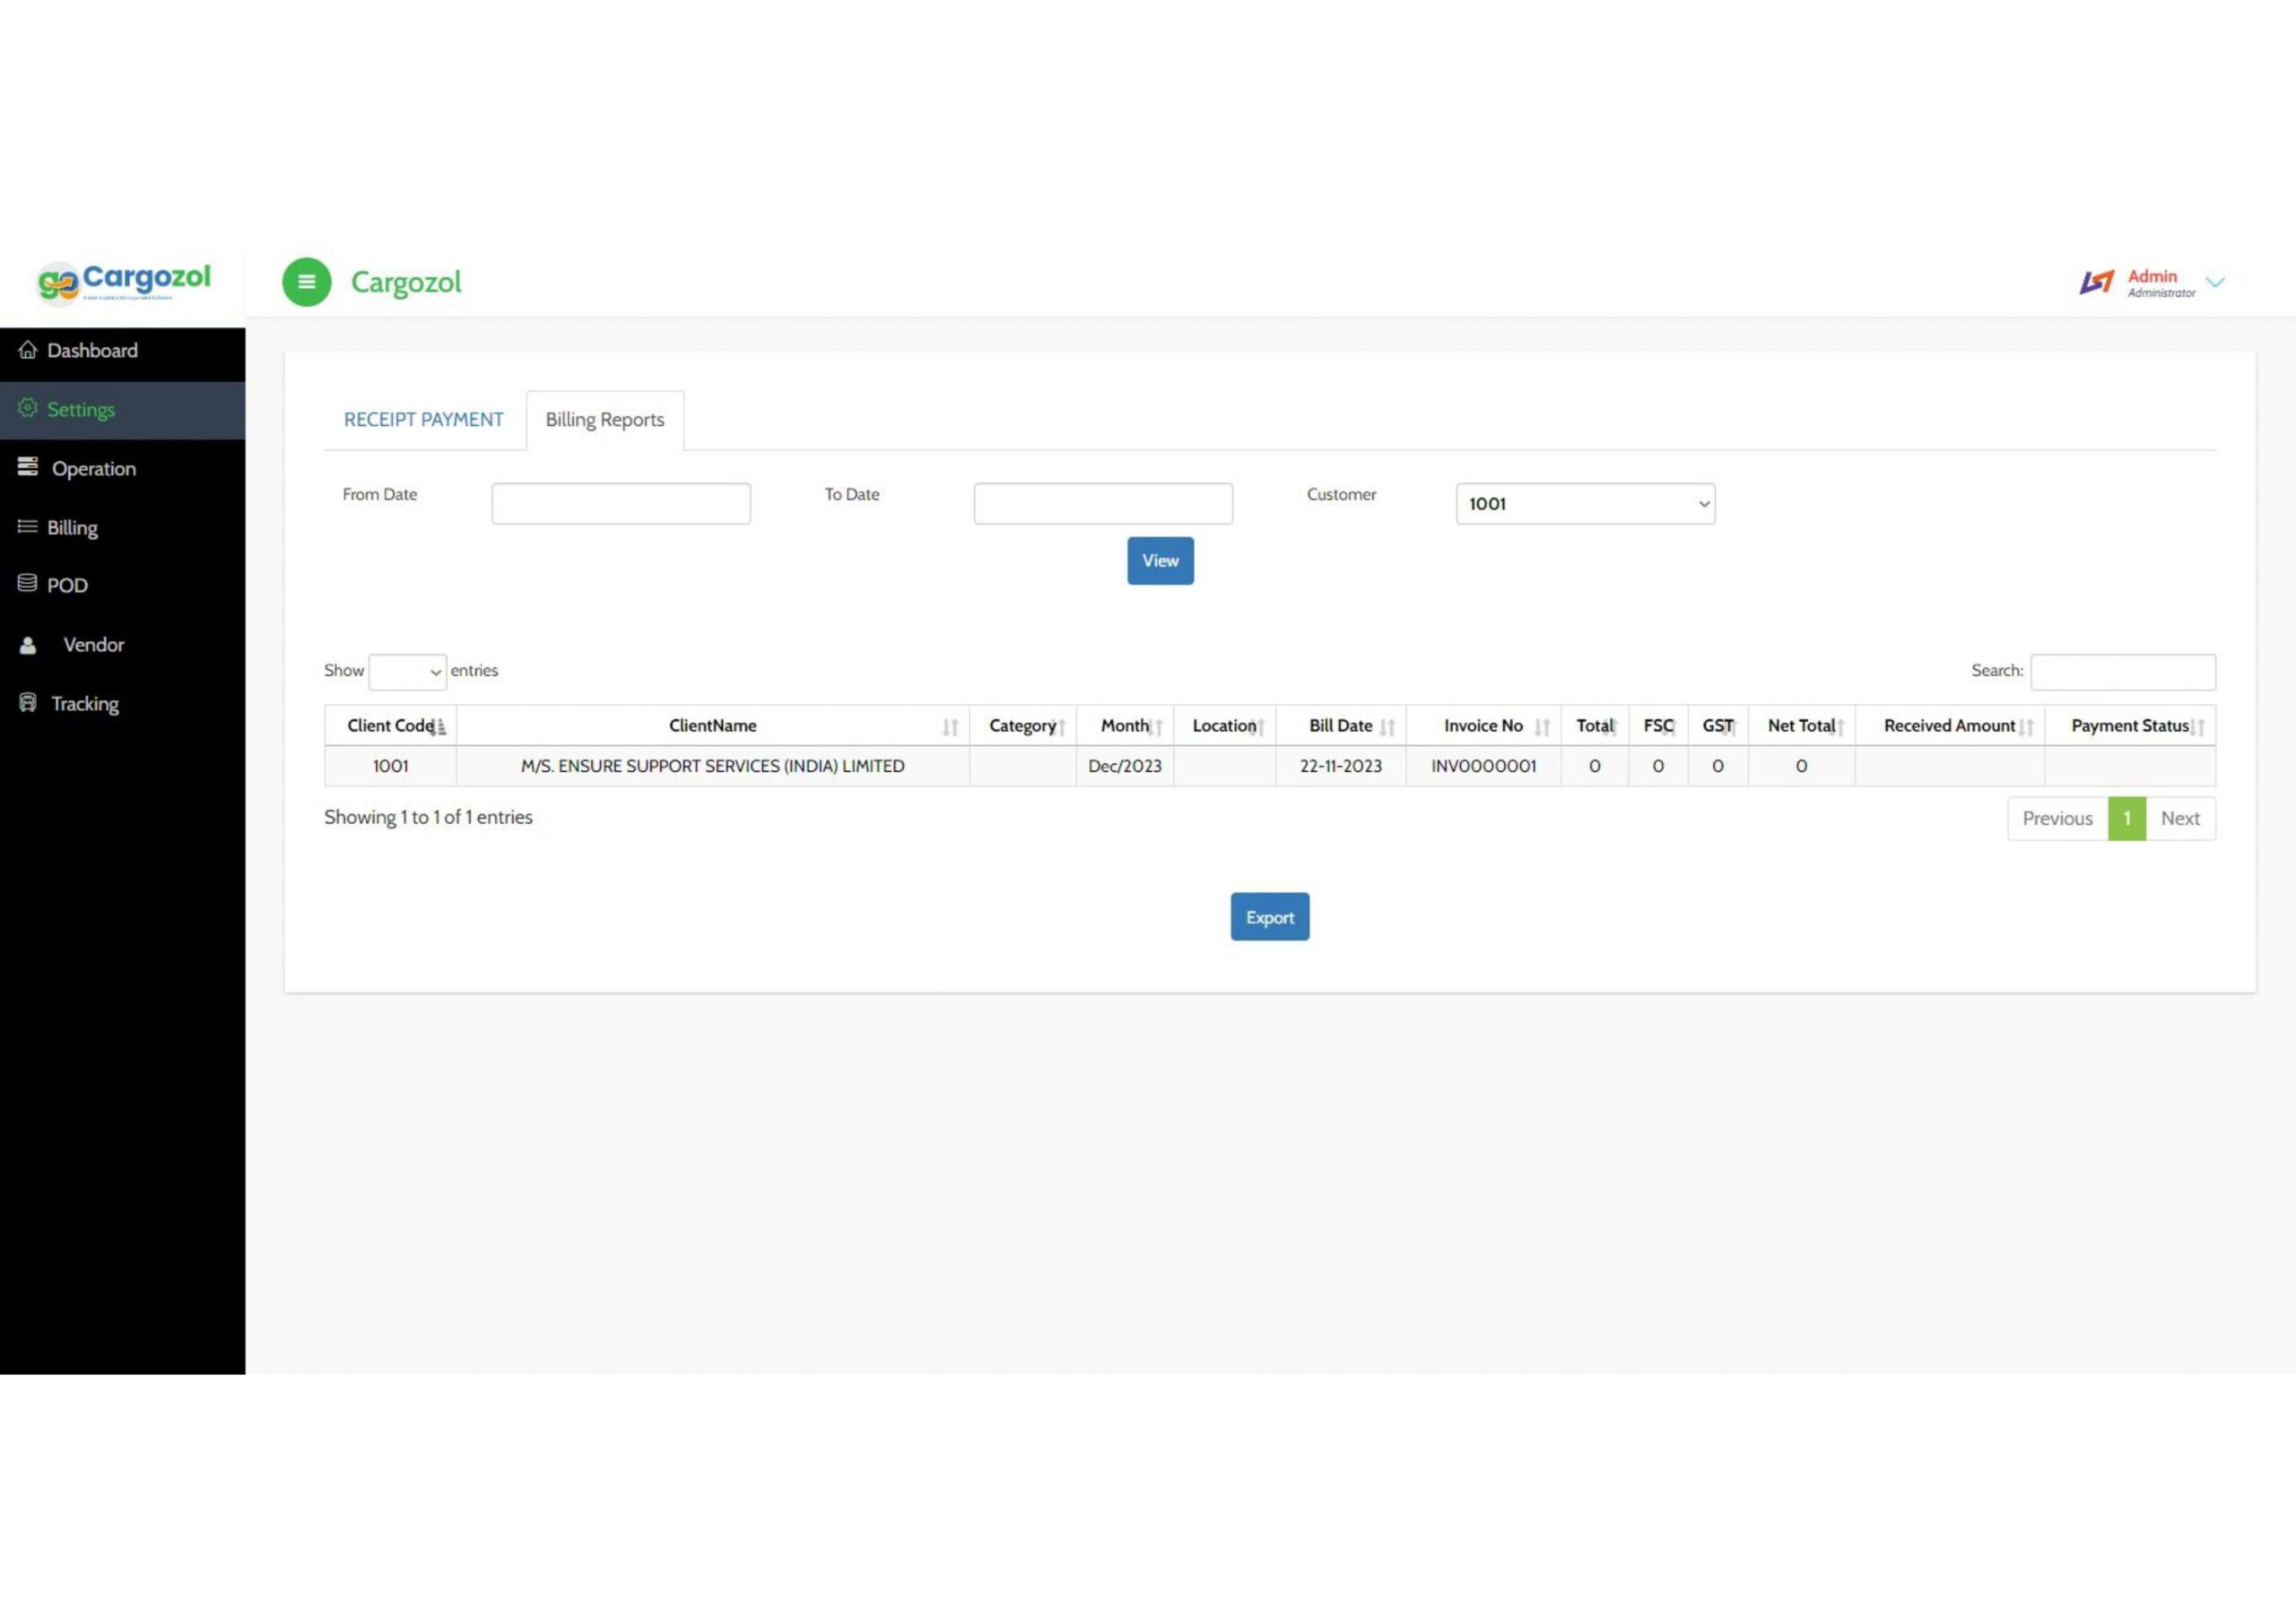Click M/S. ENSURE SUPPORT SERVICES (INDIA) LIMITED
Screen dimensions: 2296x1624
pos(712,766)
